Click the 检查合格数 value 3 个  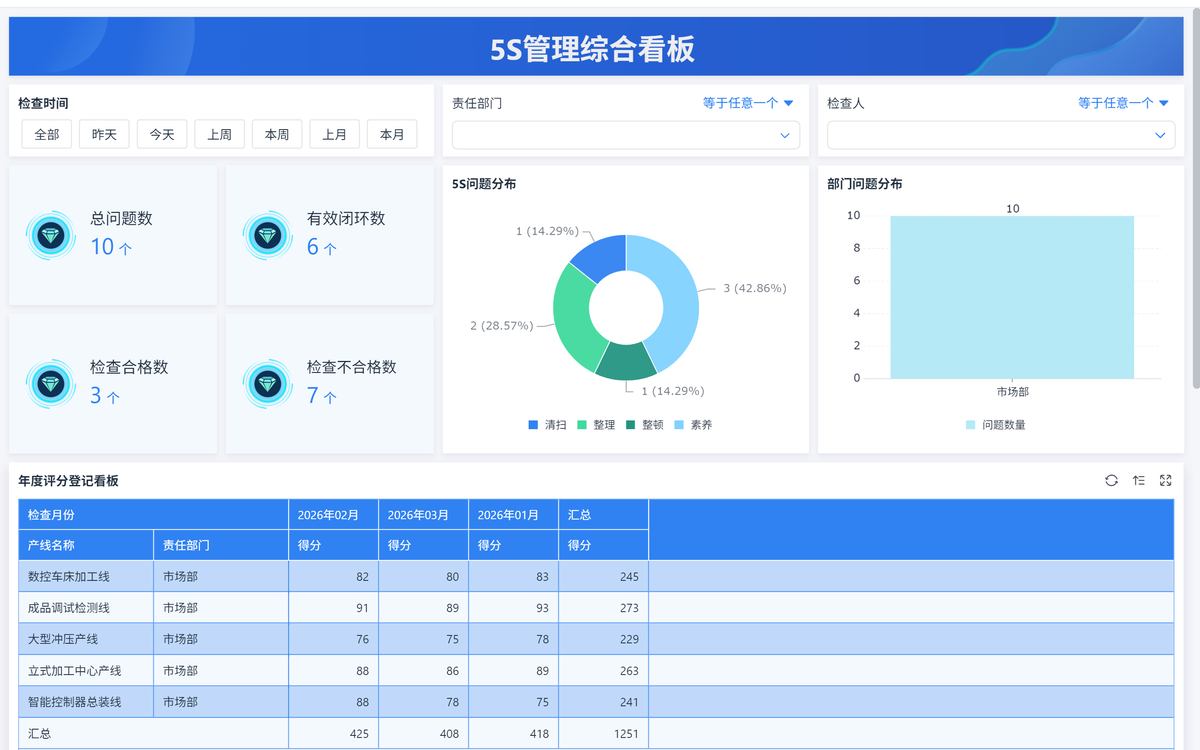point(105,396)
